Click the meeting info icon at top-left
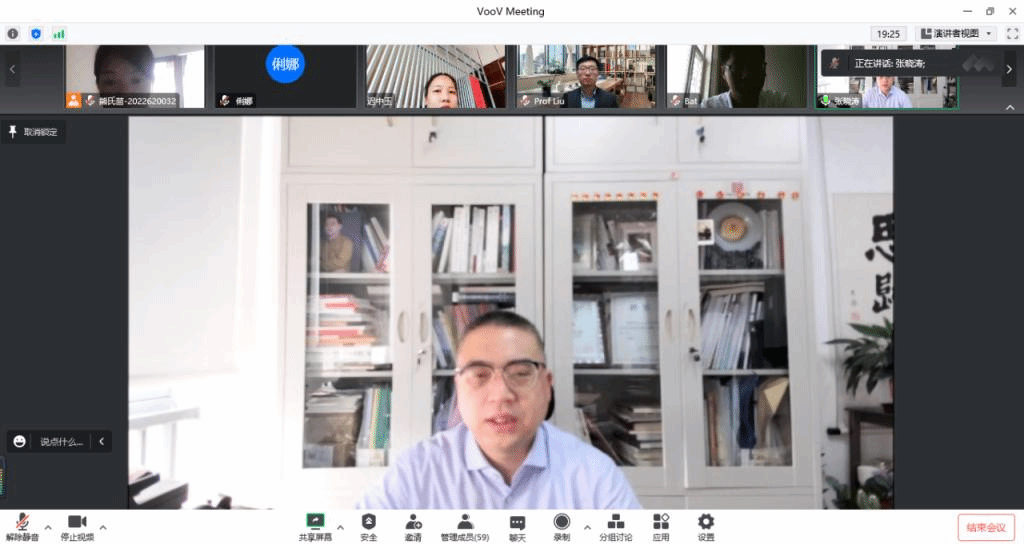This screenshot has width=1024, height=544. [x=13, y=33]
